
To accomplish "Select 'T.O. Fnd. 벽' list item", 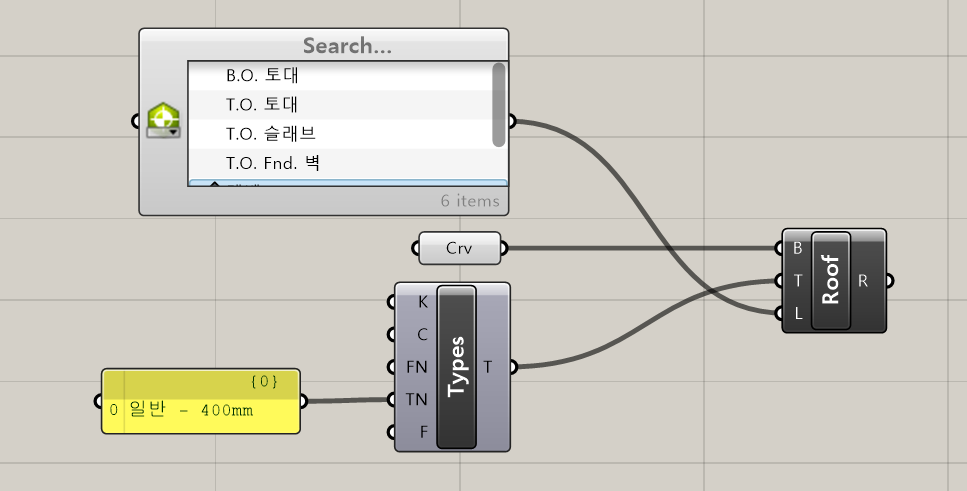I will [272, 162].
